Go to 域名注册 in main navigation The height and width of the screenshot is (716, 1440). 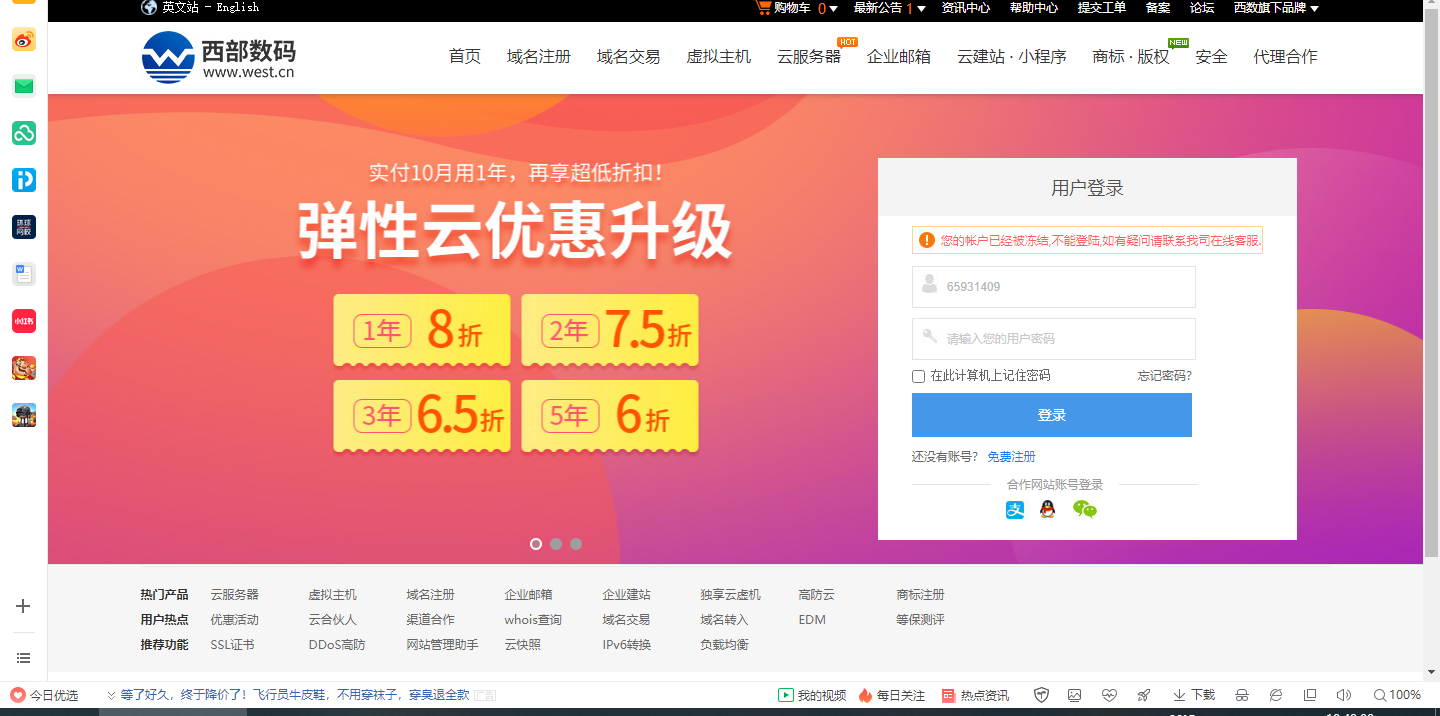(538, 57)
